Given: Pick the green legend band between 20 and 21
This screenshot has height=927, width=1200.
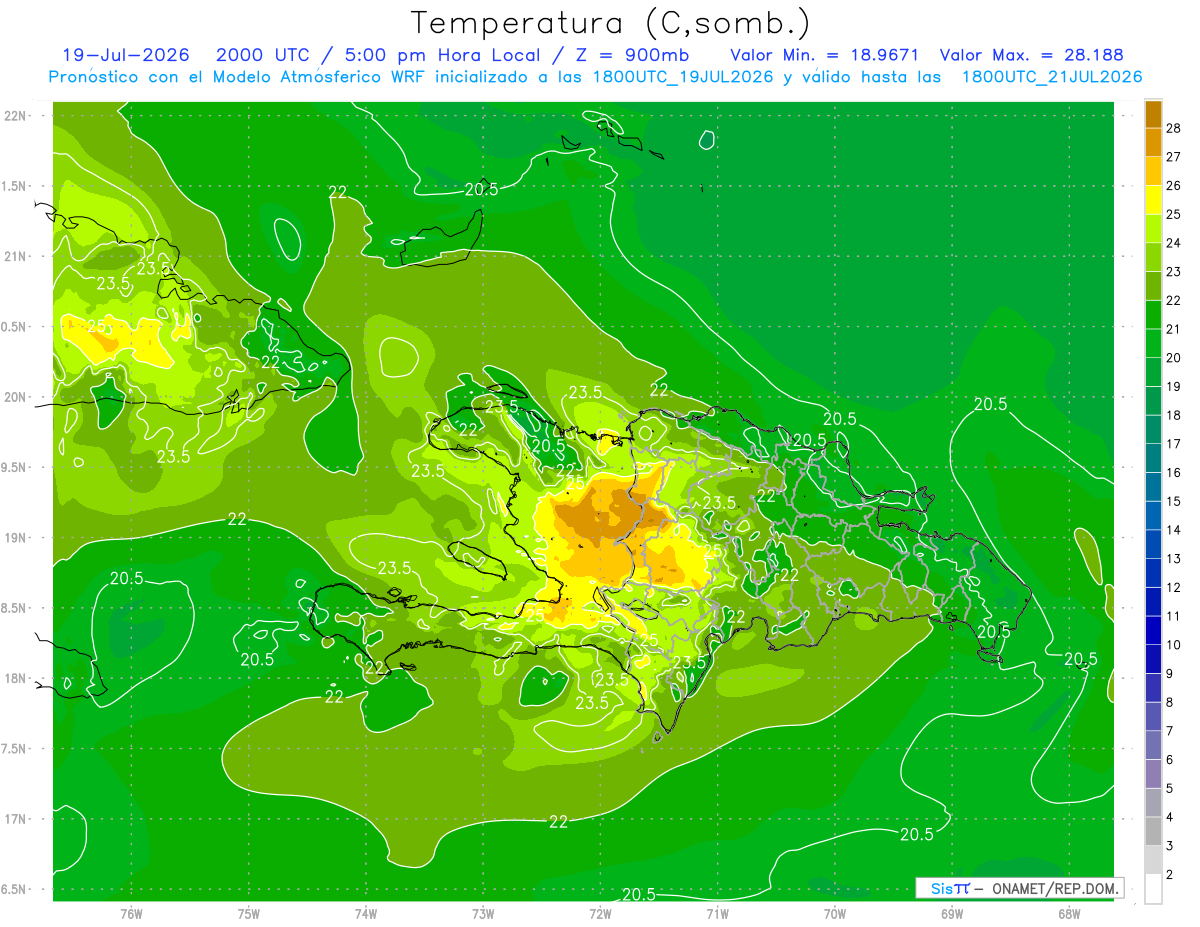Looking at the screenshot, I should coord(1153,344).
